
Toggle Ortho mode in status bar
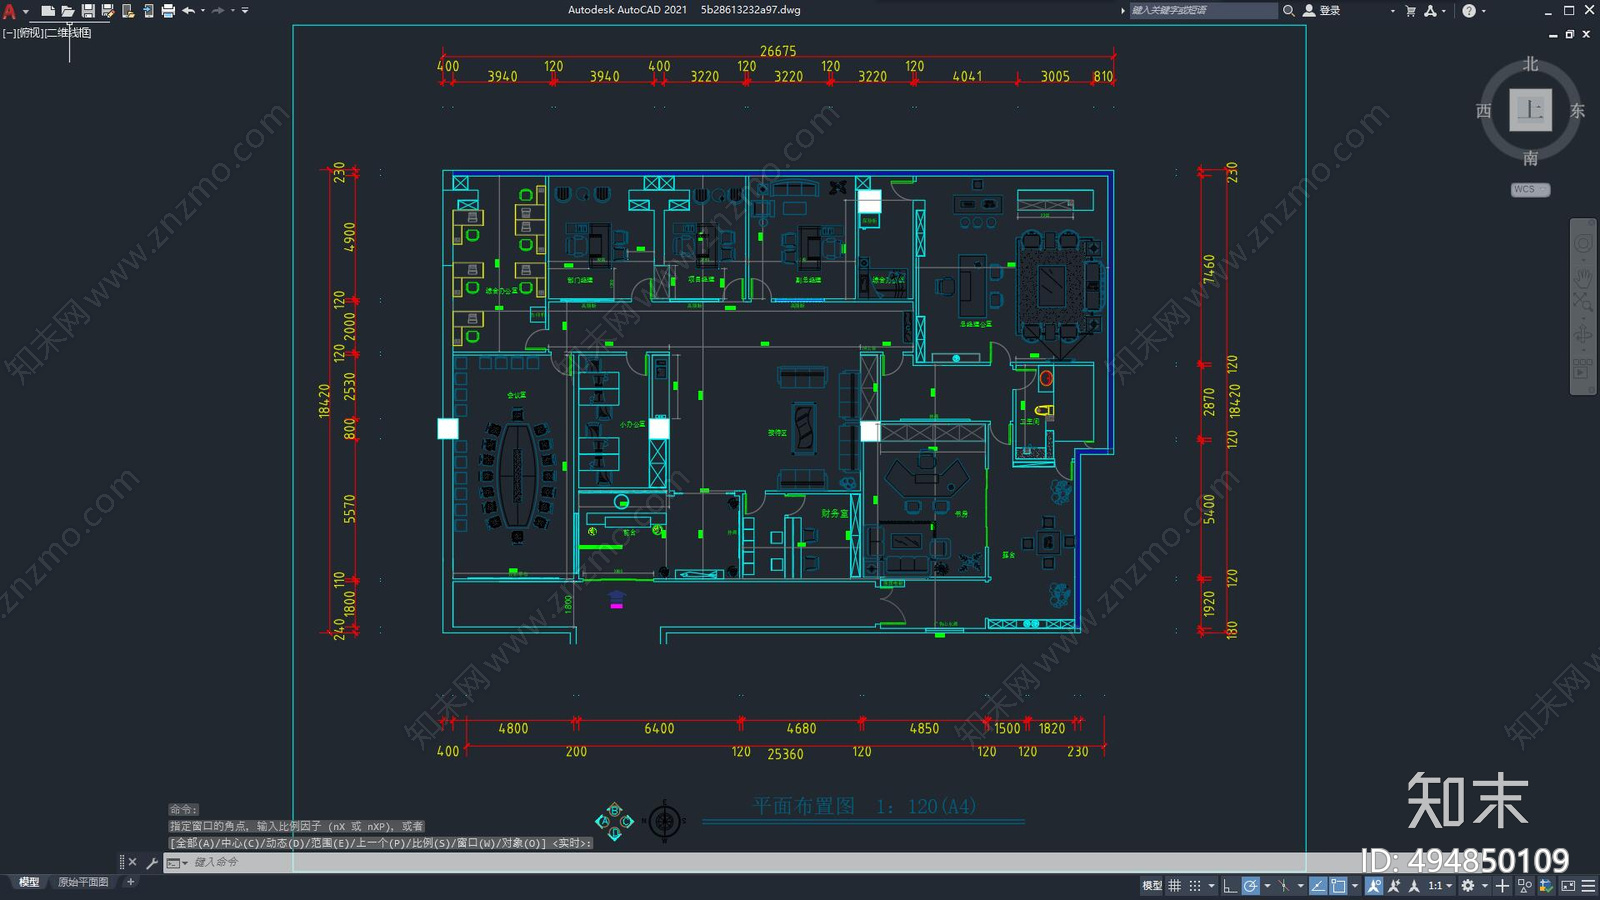(x=1230, y=886)
